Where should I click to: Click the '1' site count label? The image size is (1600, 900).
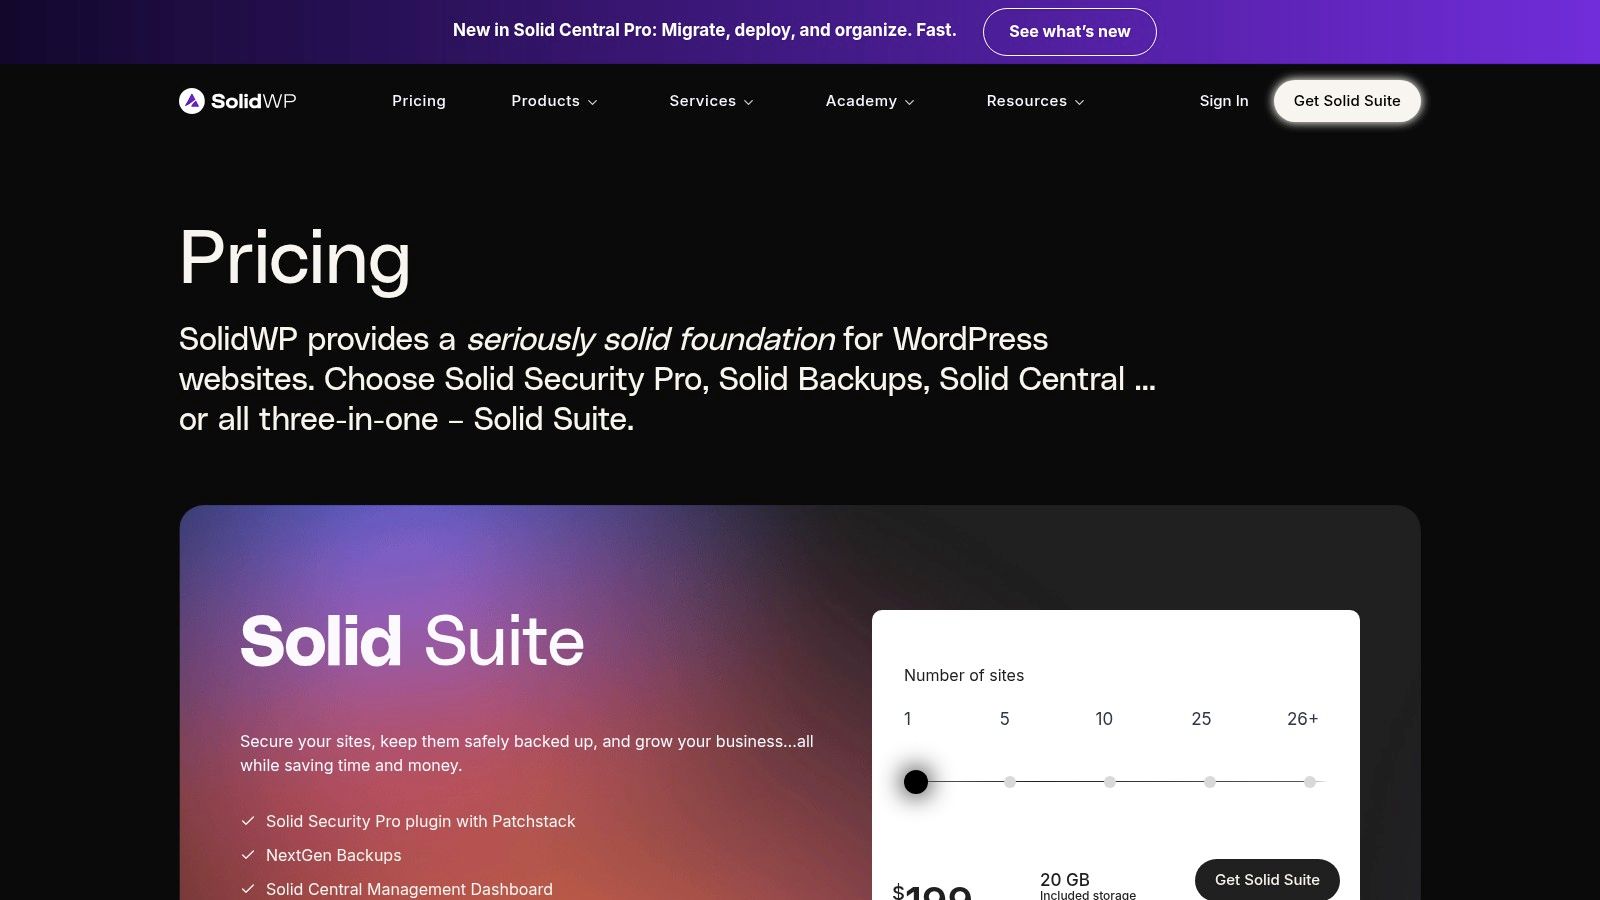click(x=907, y=719)
